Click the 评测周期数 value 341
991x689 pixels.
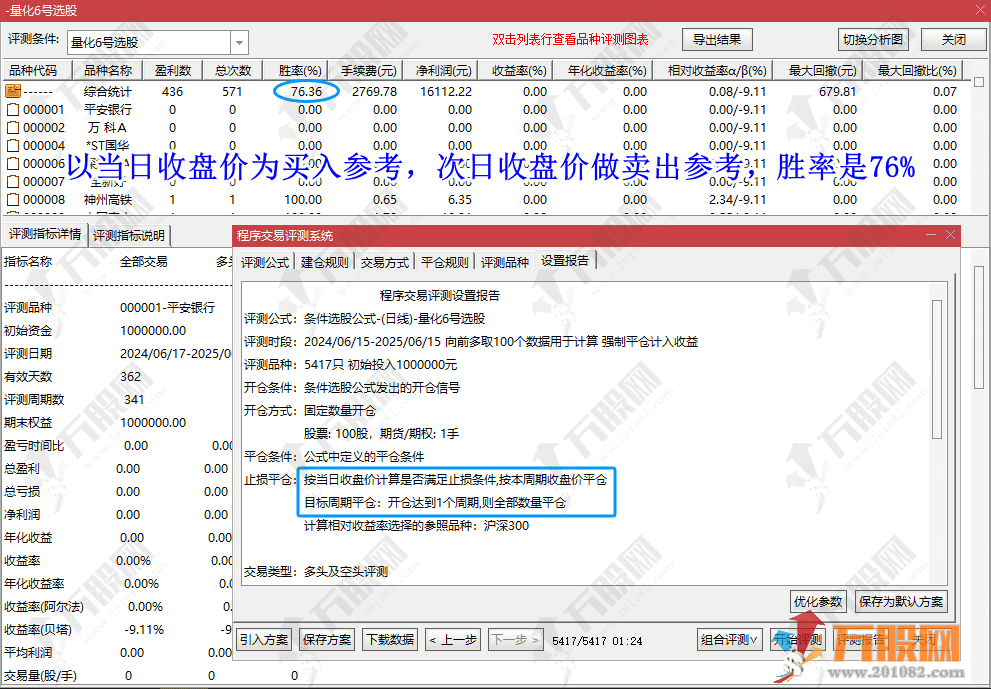(x=134, y=399)
